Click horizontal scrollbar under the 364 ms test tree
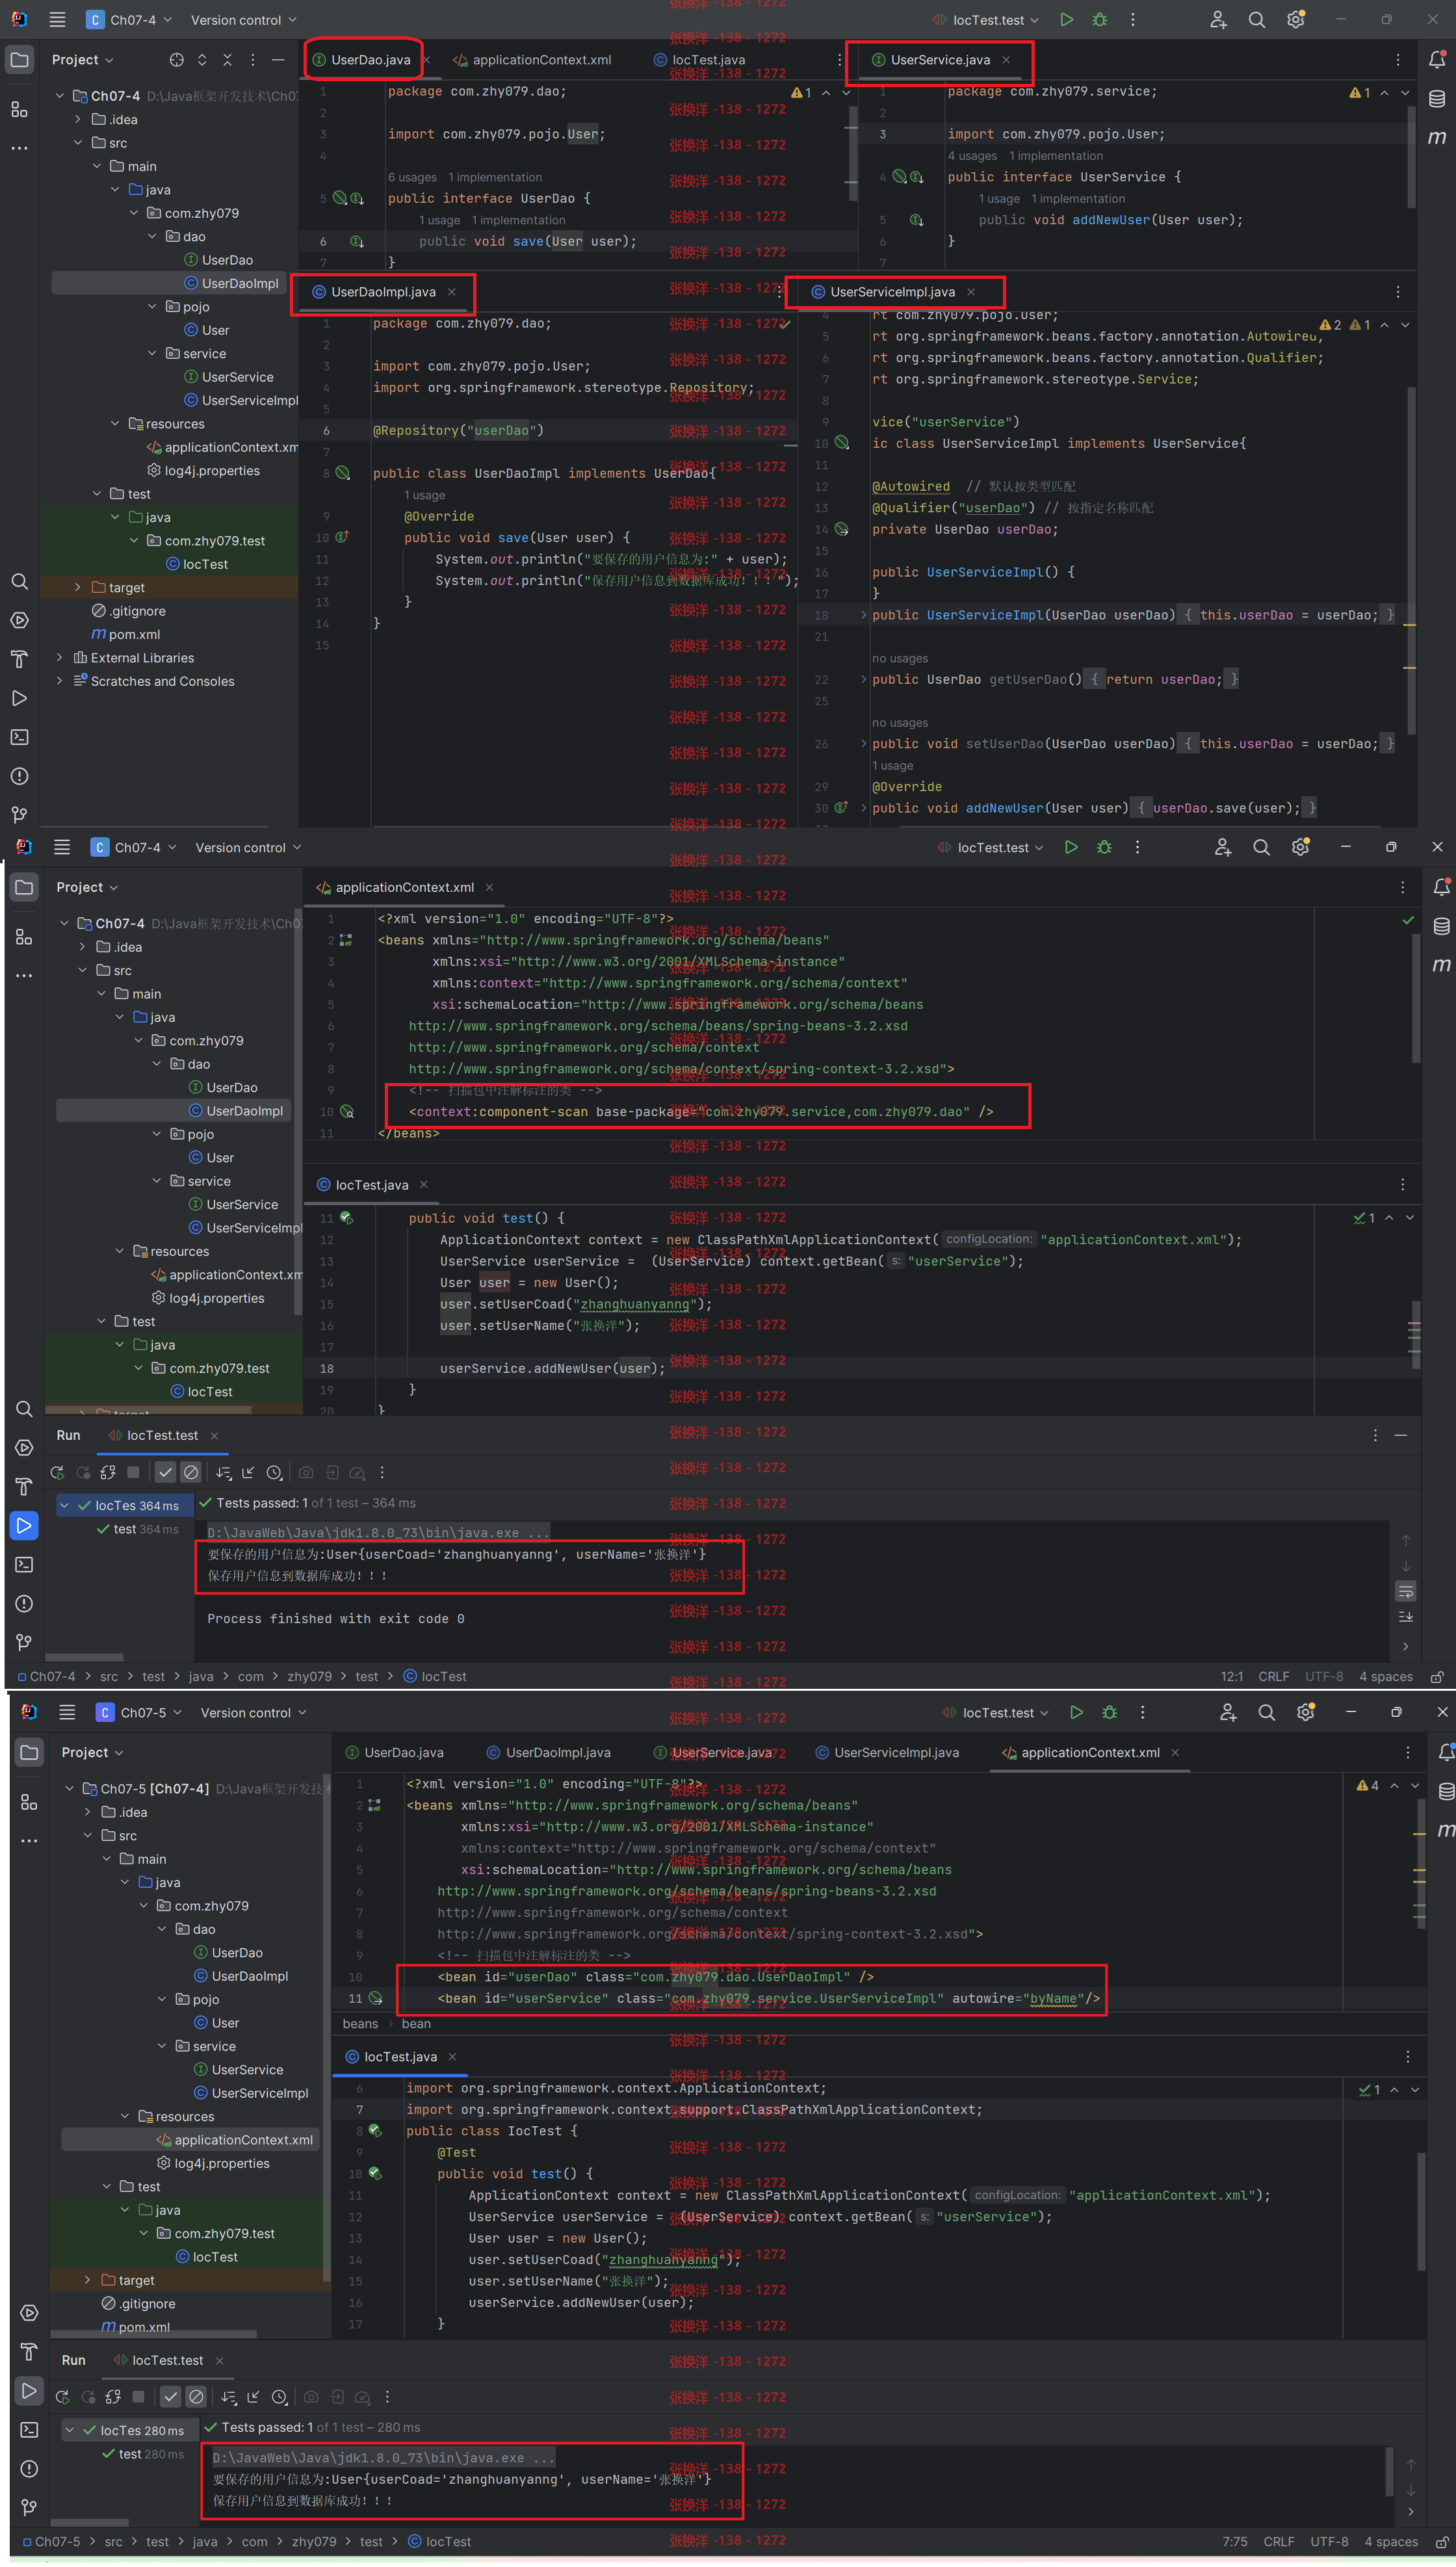1456x2567 pixels. point(84,1657)
